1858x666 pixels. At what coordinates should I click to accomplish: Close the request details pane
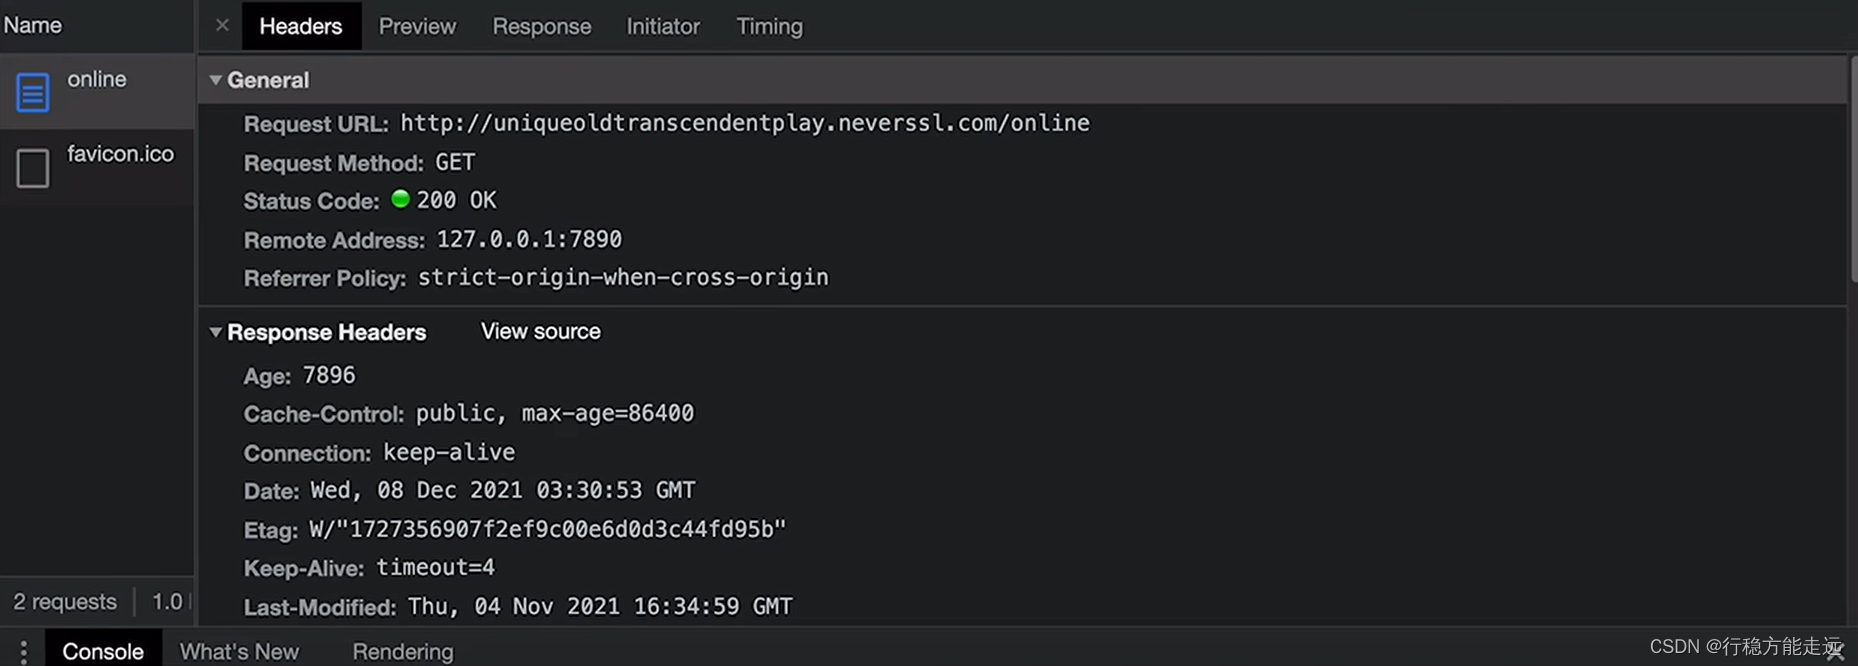point(222,25)
